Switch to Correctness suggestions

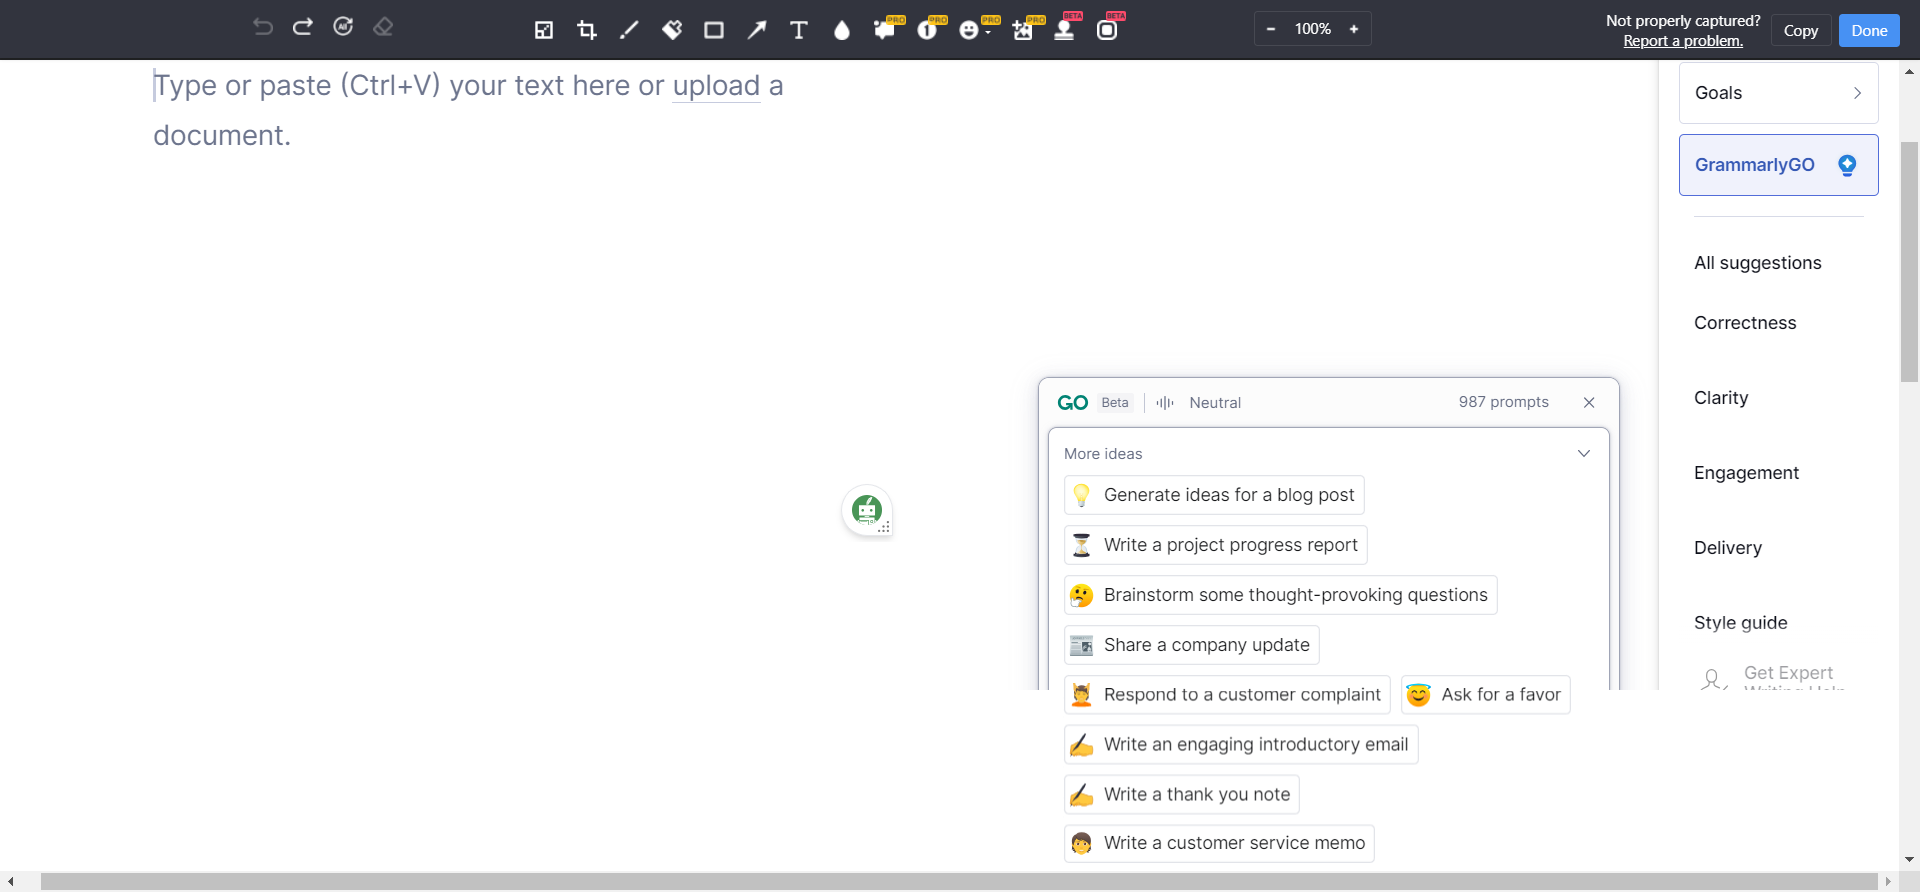point(1745,323)
